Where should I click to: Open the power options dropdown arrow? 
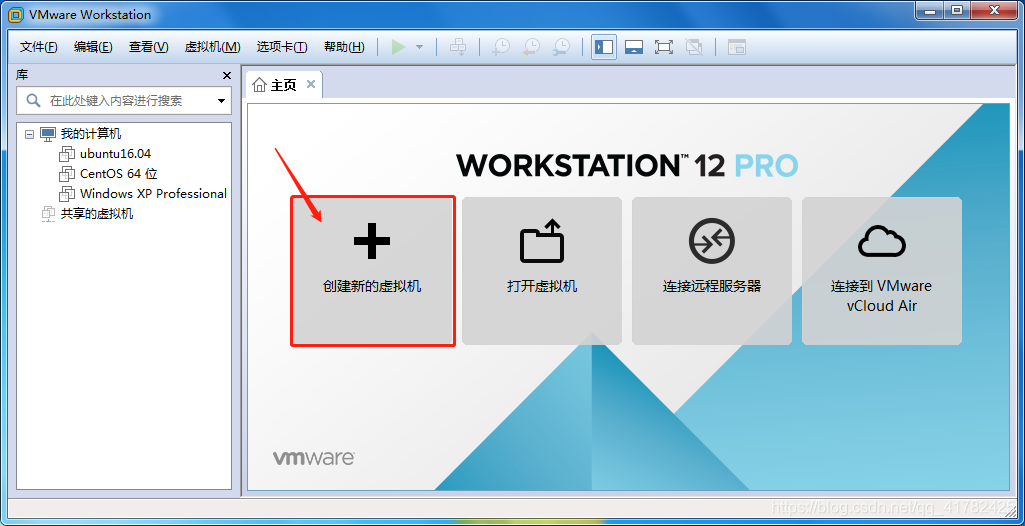tap(420, 47)
